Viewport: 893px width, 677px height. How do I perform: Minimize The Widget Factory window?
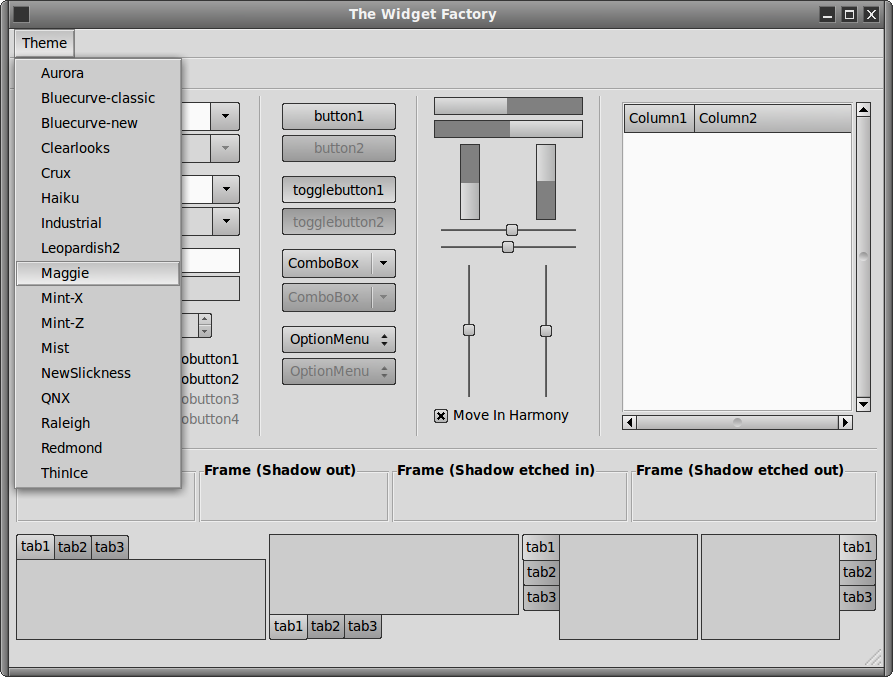point(828,14)
